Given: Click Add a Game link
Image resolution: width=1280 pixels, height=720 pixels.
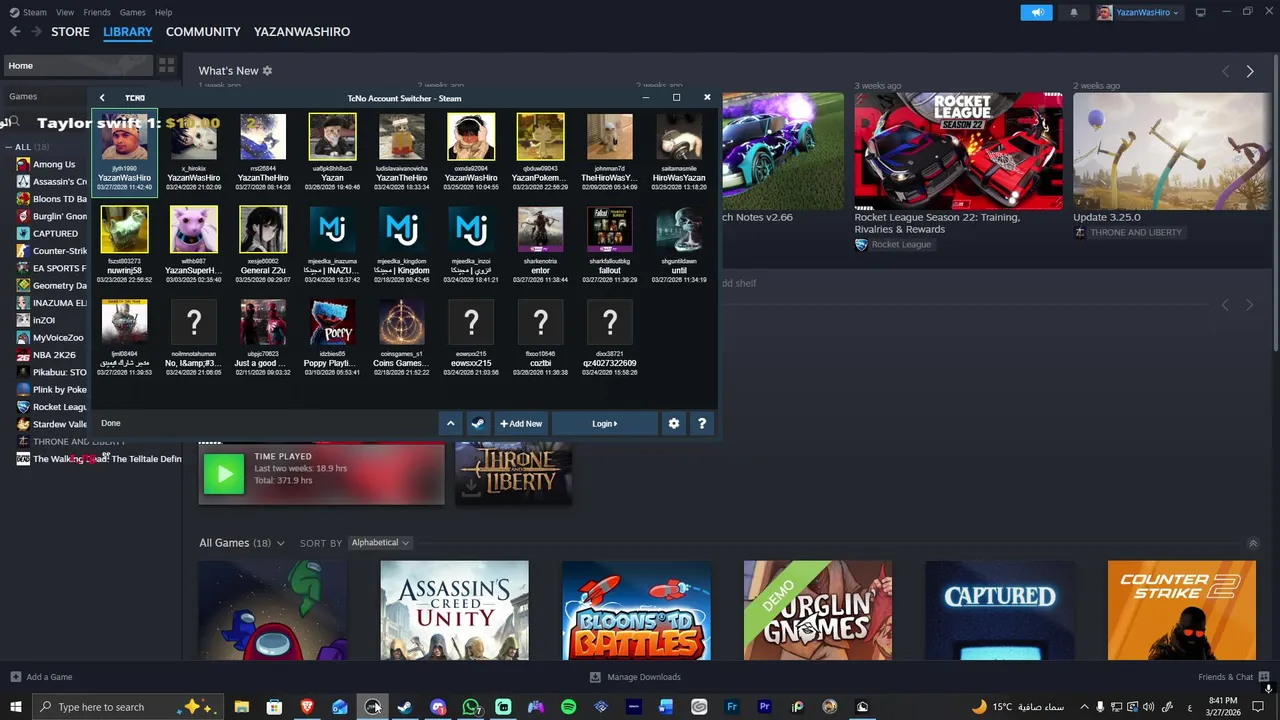Looking at the screenshot, I should pyautogui.click(x=42, y=677).
